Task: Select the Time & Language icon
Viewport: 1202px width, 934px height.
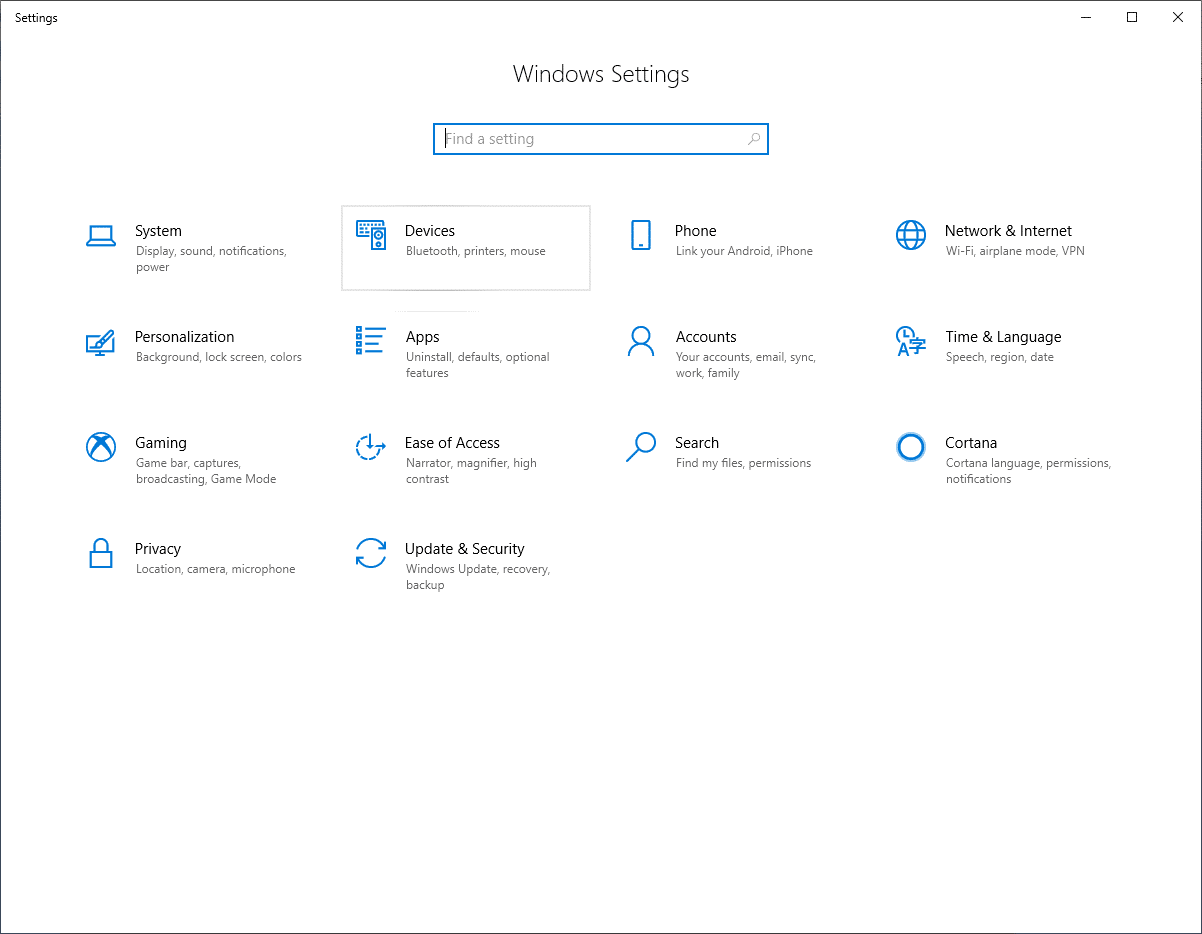Action: point(911,341)
